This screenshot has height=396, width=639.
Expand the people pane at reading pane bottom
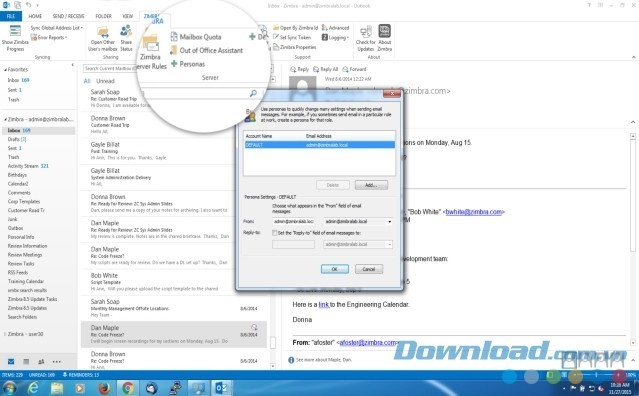(633, 360)
